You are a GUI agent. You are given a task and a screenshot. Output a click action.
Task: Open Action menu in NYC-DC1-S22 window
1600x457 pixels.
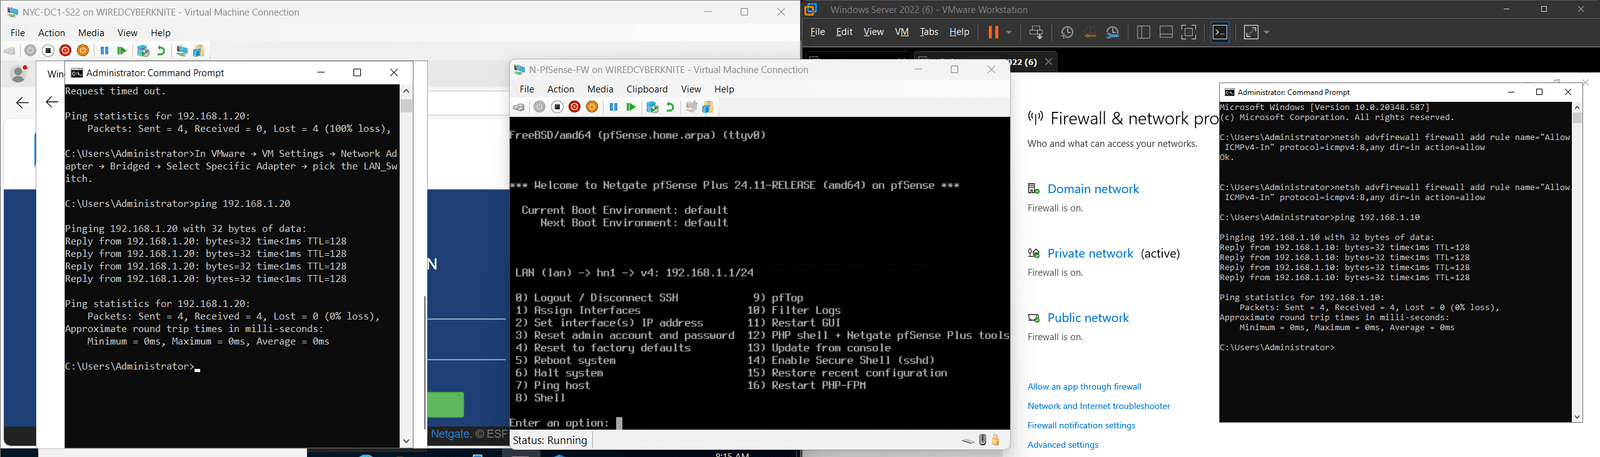(52, 33)
